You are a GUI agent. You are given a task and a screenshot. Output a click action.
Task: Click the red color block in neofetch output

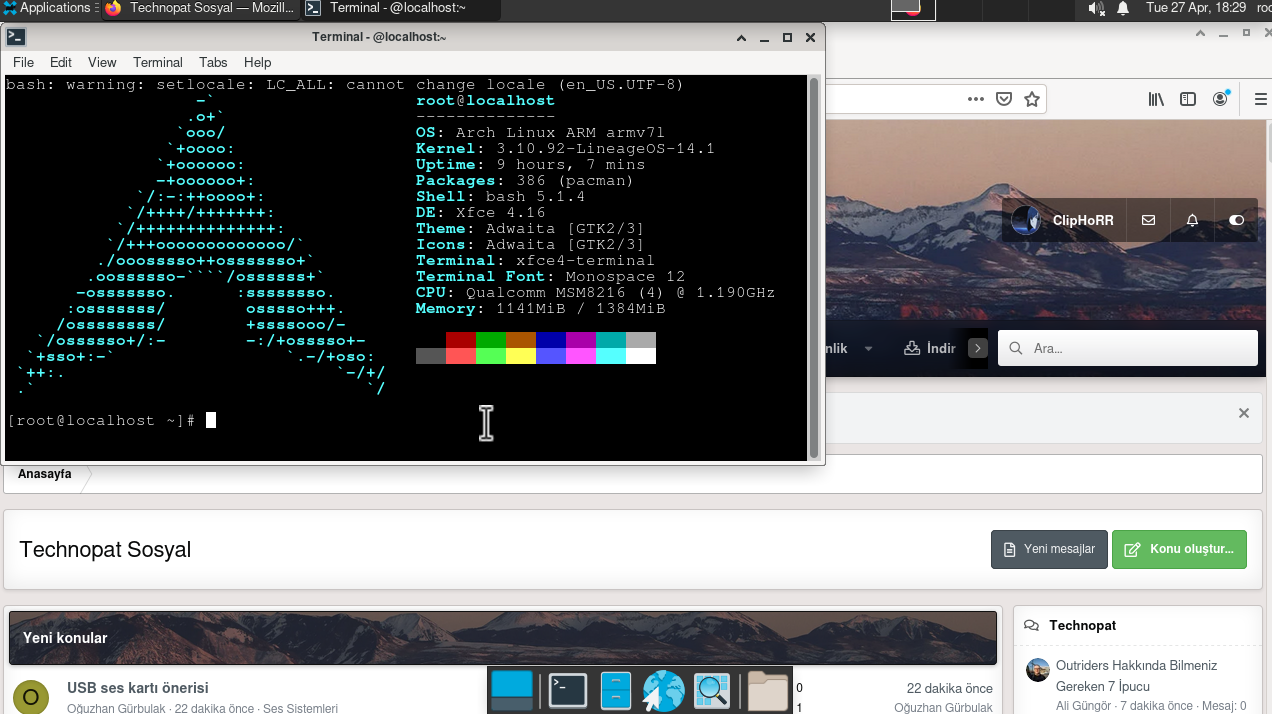[461, 340]
